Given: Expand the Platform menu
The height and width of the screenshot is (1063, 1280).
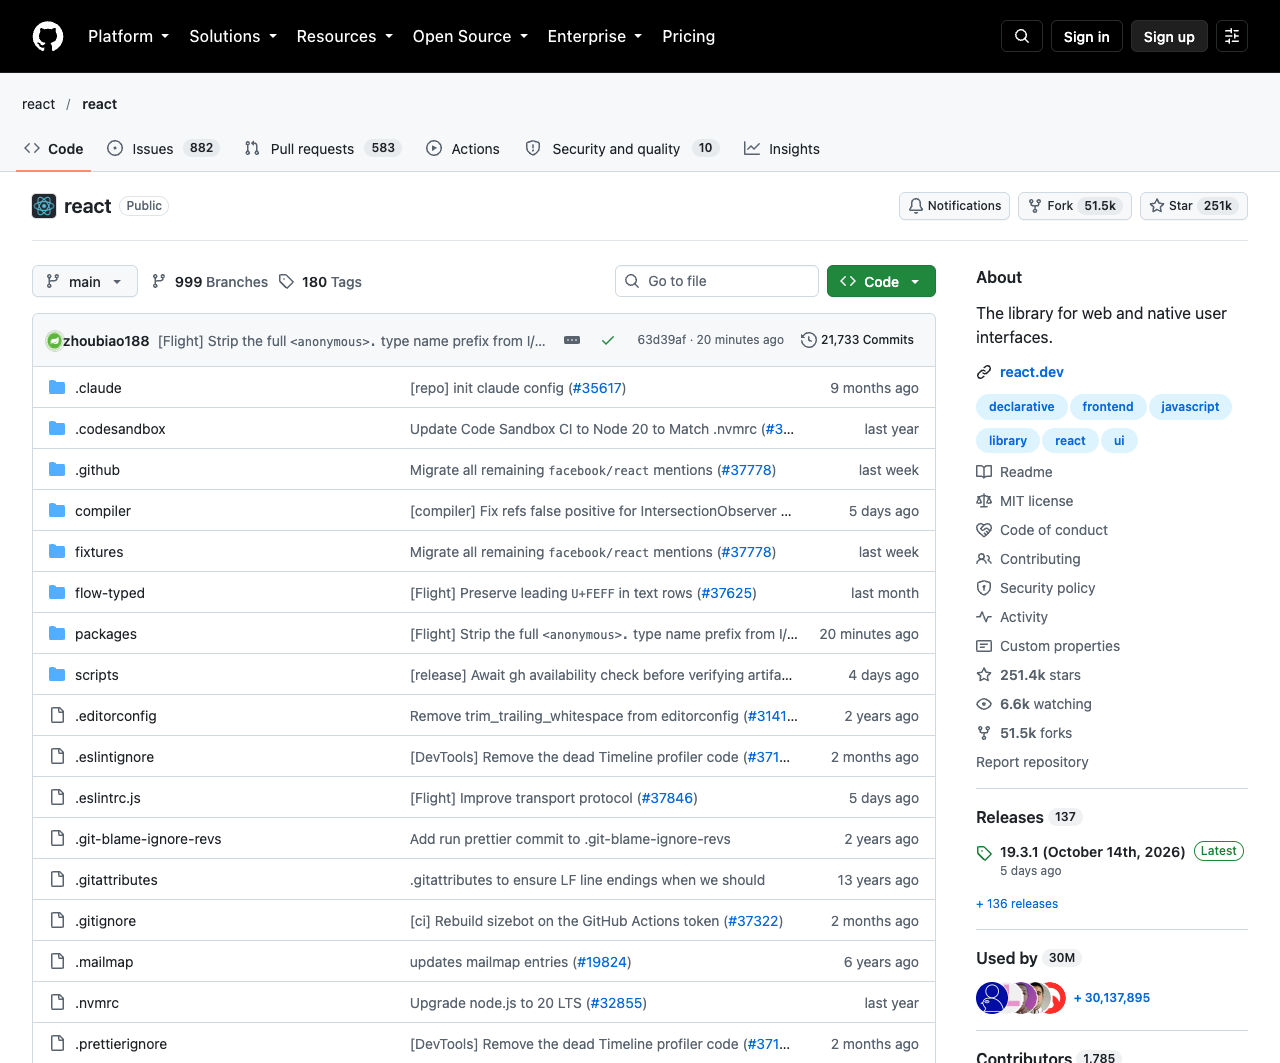Looking at the screenshot, I should click(128, 36).
